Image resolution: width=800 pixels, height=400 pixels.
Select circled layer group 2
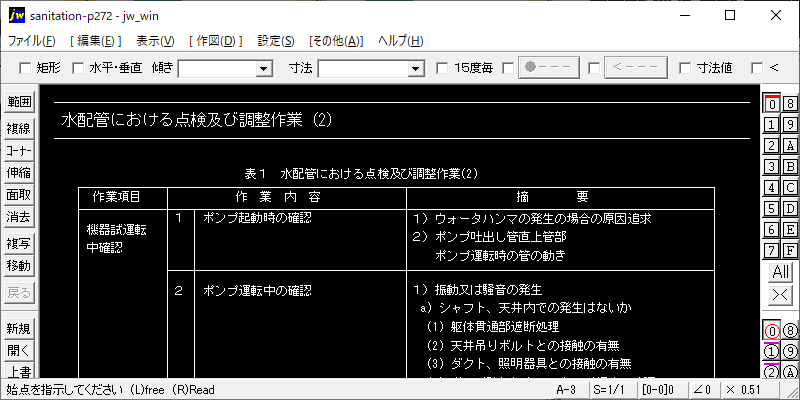772,371
